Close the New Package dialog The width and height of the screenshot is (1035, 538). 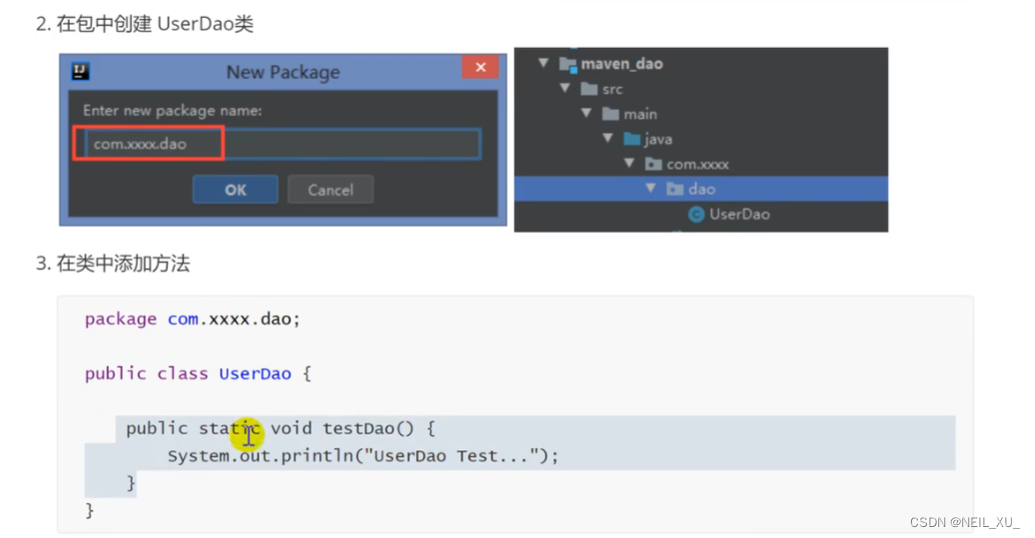pos(481,67)
